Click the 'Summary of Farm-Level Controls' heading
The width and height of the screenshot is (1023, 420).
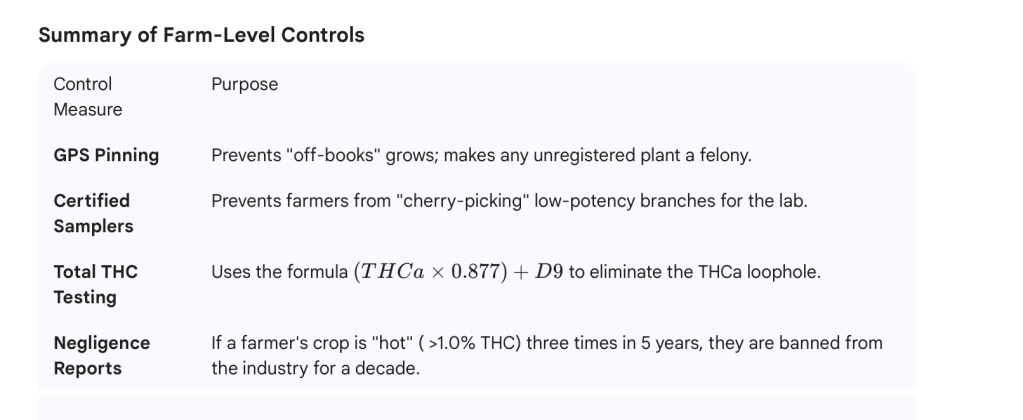point(201,35)
